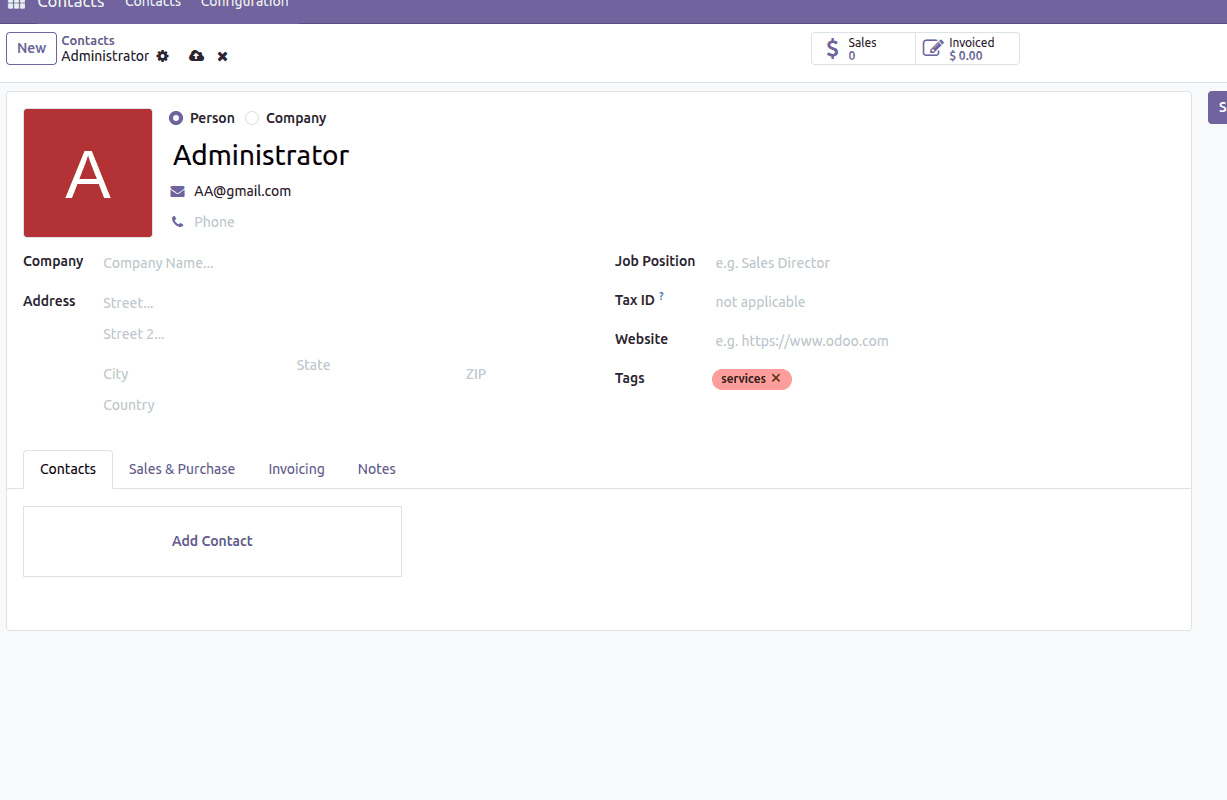
Task: Save record using the cloud icon
Action: pyautogui.click(x=196, y=56)
